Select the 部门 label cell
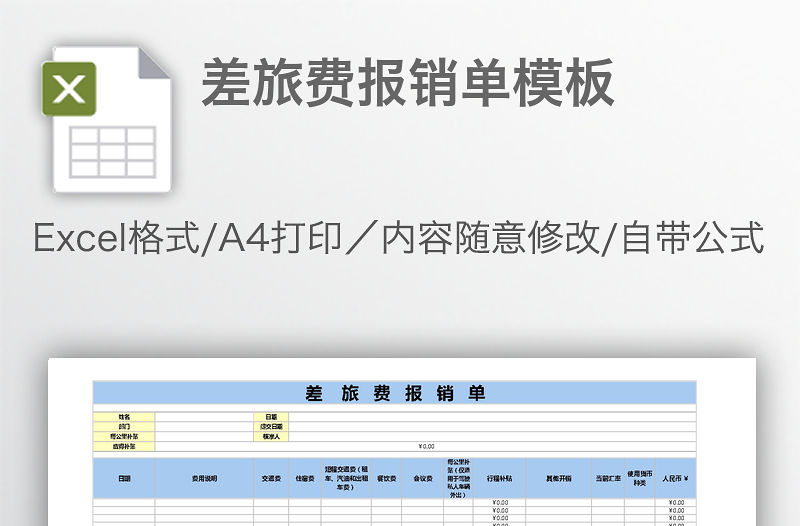Screen dimensions: 800x526 tap(124, 426)
